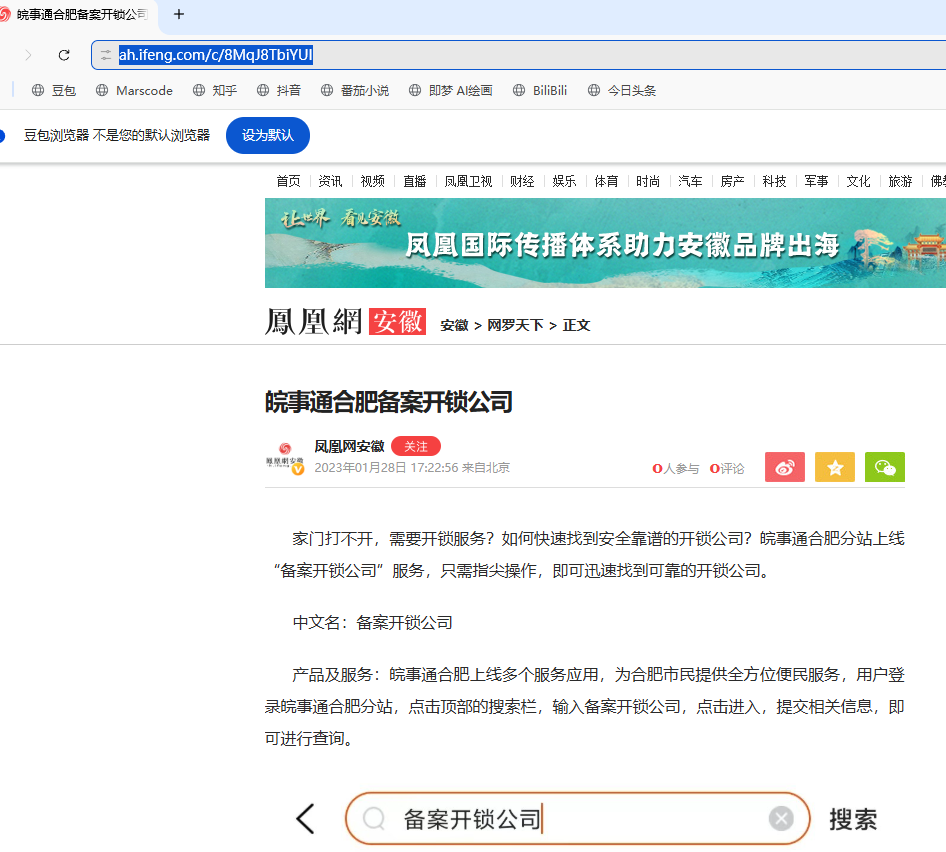Open the BiliBili bookmark
The height and width of the screenshot is (852, 946).
coord(539,91)
